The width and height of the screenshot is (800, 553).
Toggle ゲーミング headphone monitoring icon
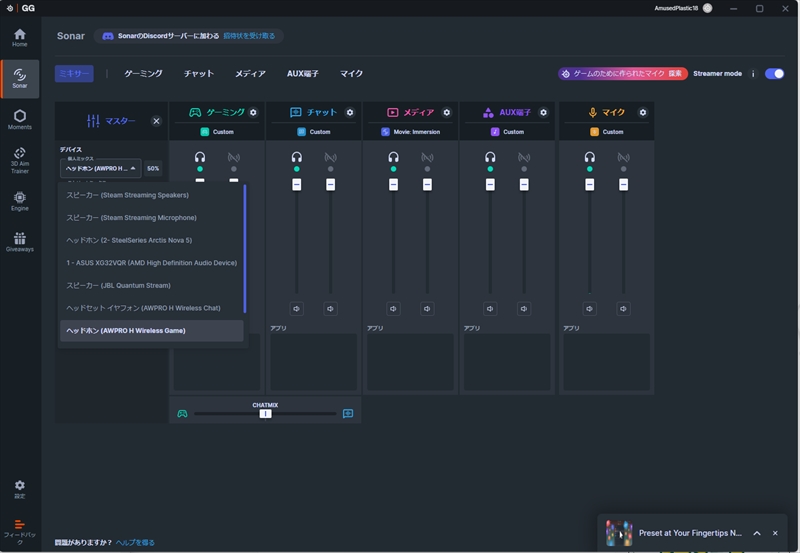[200, 157]
